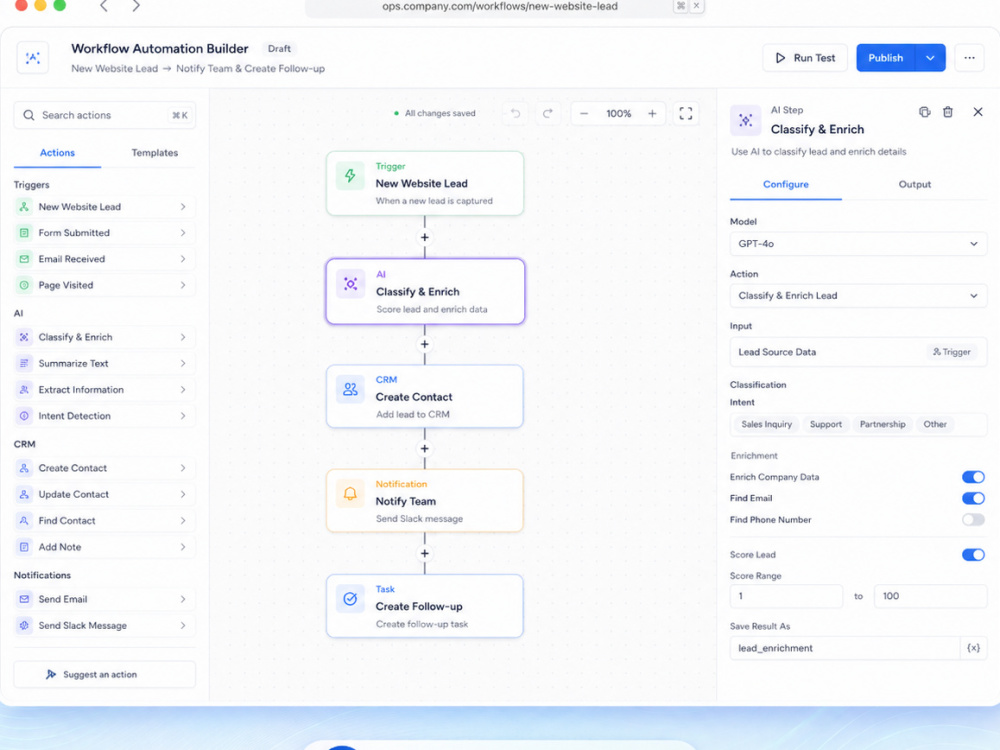This screenshot has height=750, width=1000.
Task: Click the AI Step panel header icon
Action: coord(746,120)
